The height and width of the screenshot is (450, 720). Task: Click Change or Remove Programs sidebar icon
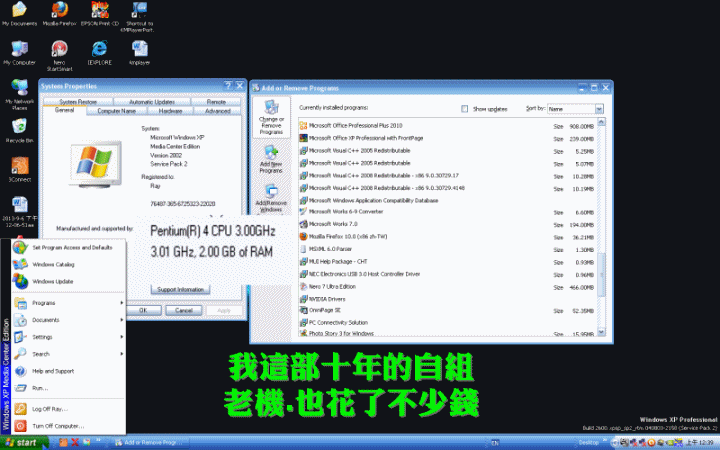coord(271,118)
